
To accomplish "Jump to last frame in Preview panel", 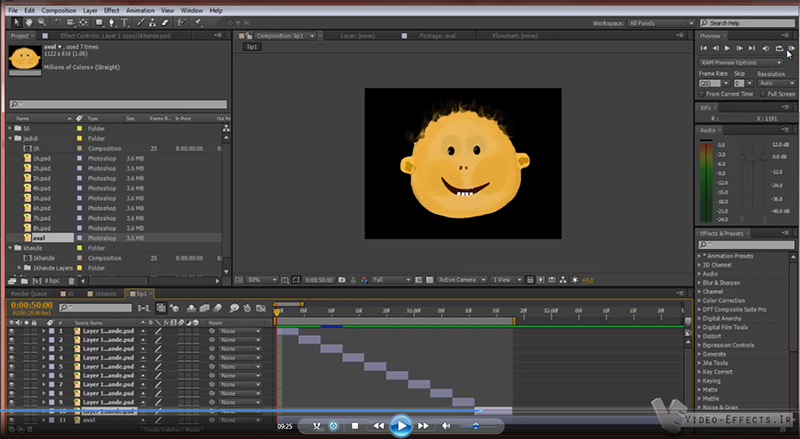I will [752, 48].
